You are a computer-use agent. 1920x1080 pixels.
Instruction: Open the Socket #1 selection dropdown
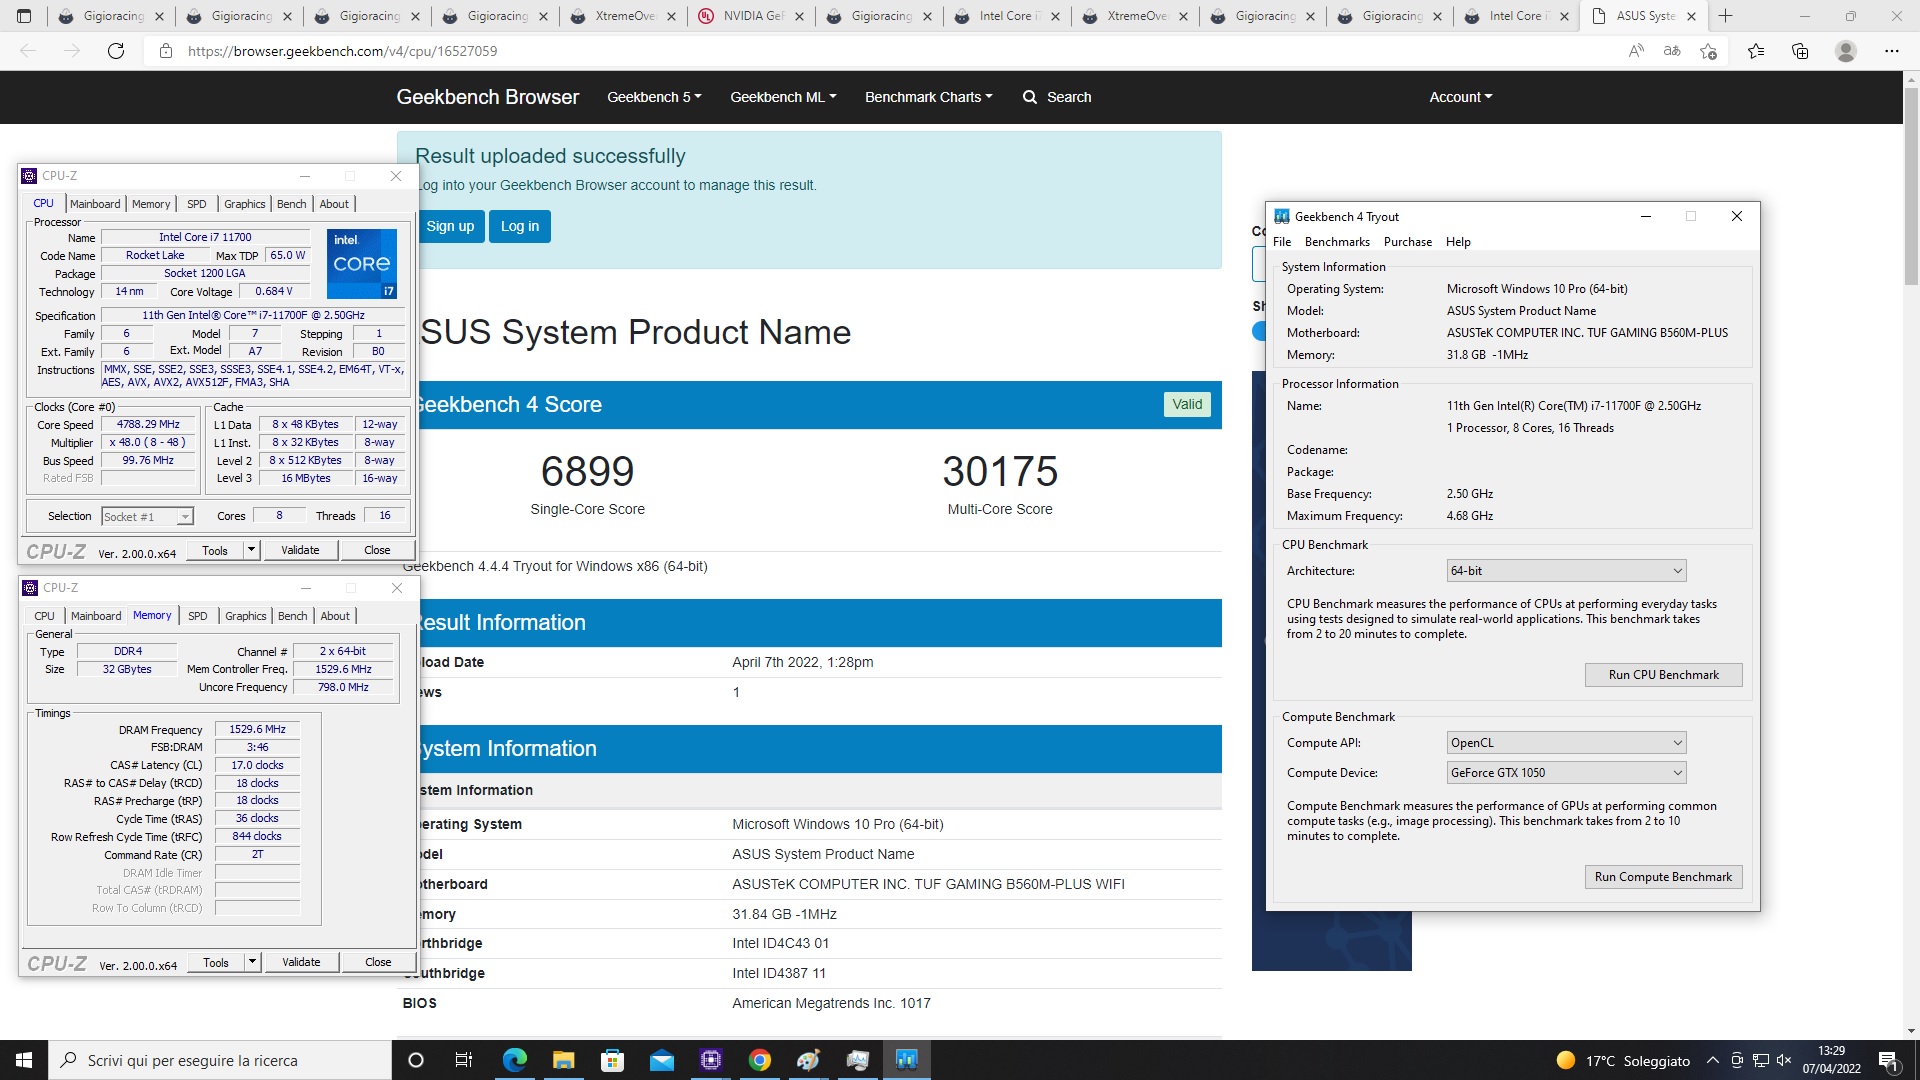click(147, 517)
